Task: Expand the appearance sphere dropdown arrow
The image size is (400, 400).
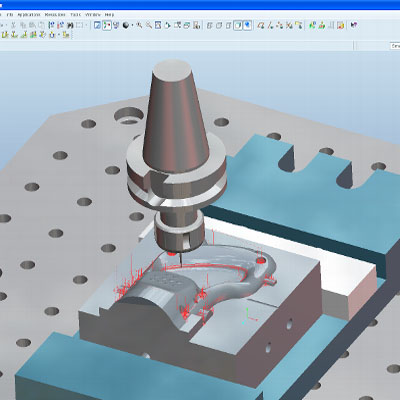Action: pyautogui.click(x=132, y=25)
